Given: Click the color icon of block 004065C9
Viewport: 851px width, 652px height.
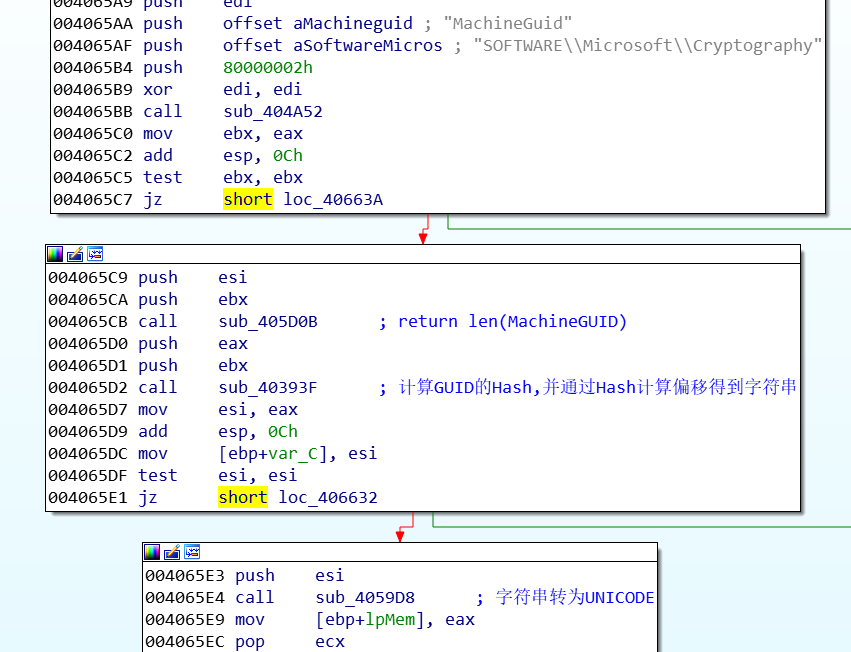Looking at the screenshot, I should pyautogui.click(x=55, y=254).
